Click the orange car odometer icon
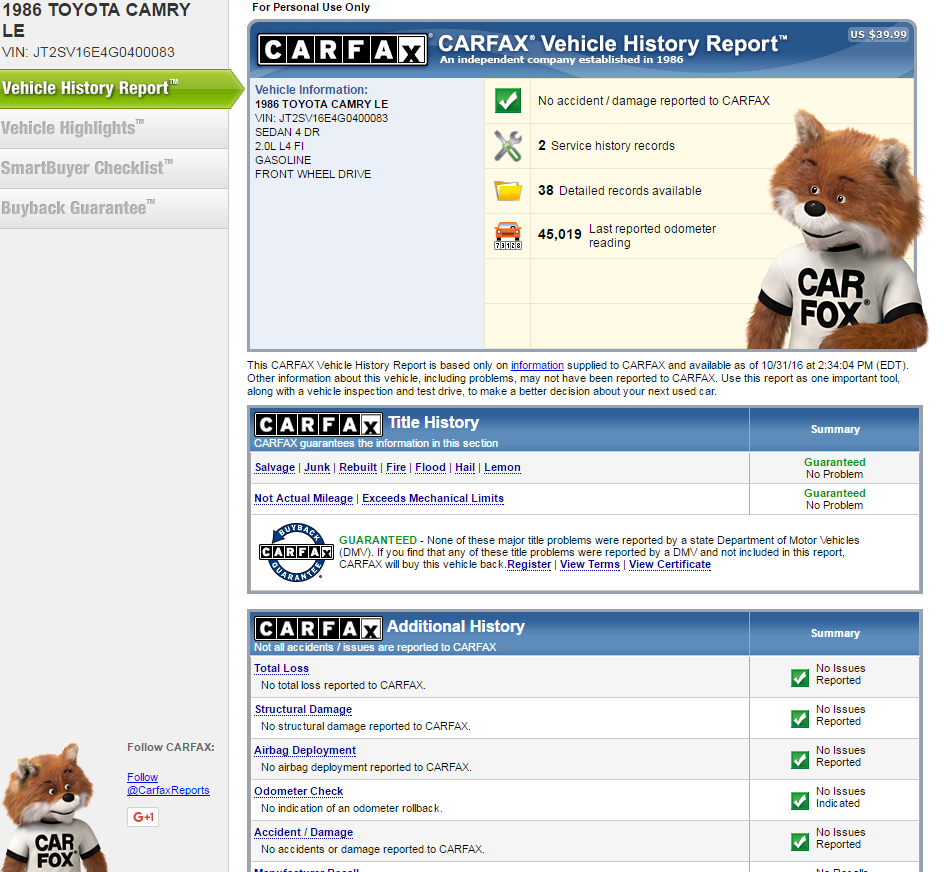Viewport: 944px width, 872px height. [508, 235]
